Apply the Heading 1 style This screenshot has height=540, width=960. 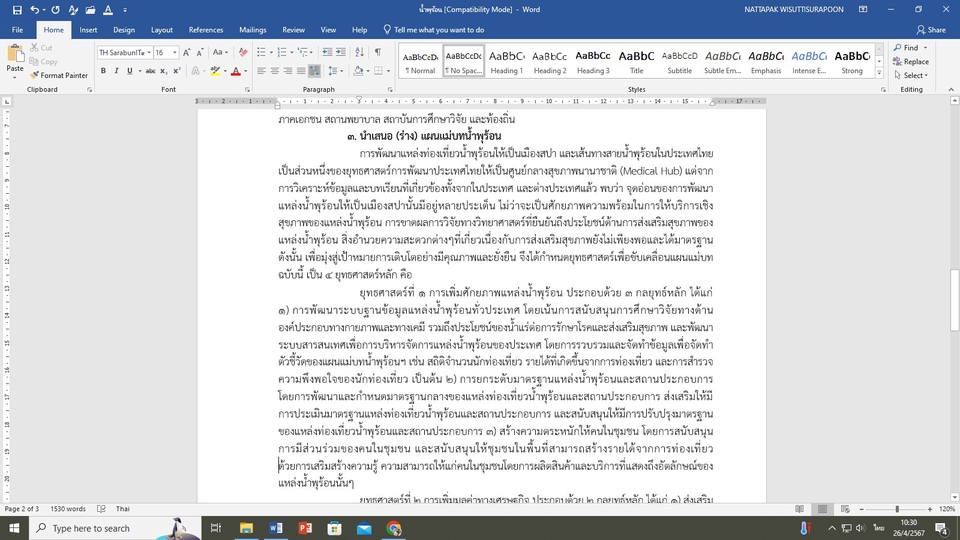pyautogui.click(x=507, y=61)
